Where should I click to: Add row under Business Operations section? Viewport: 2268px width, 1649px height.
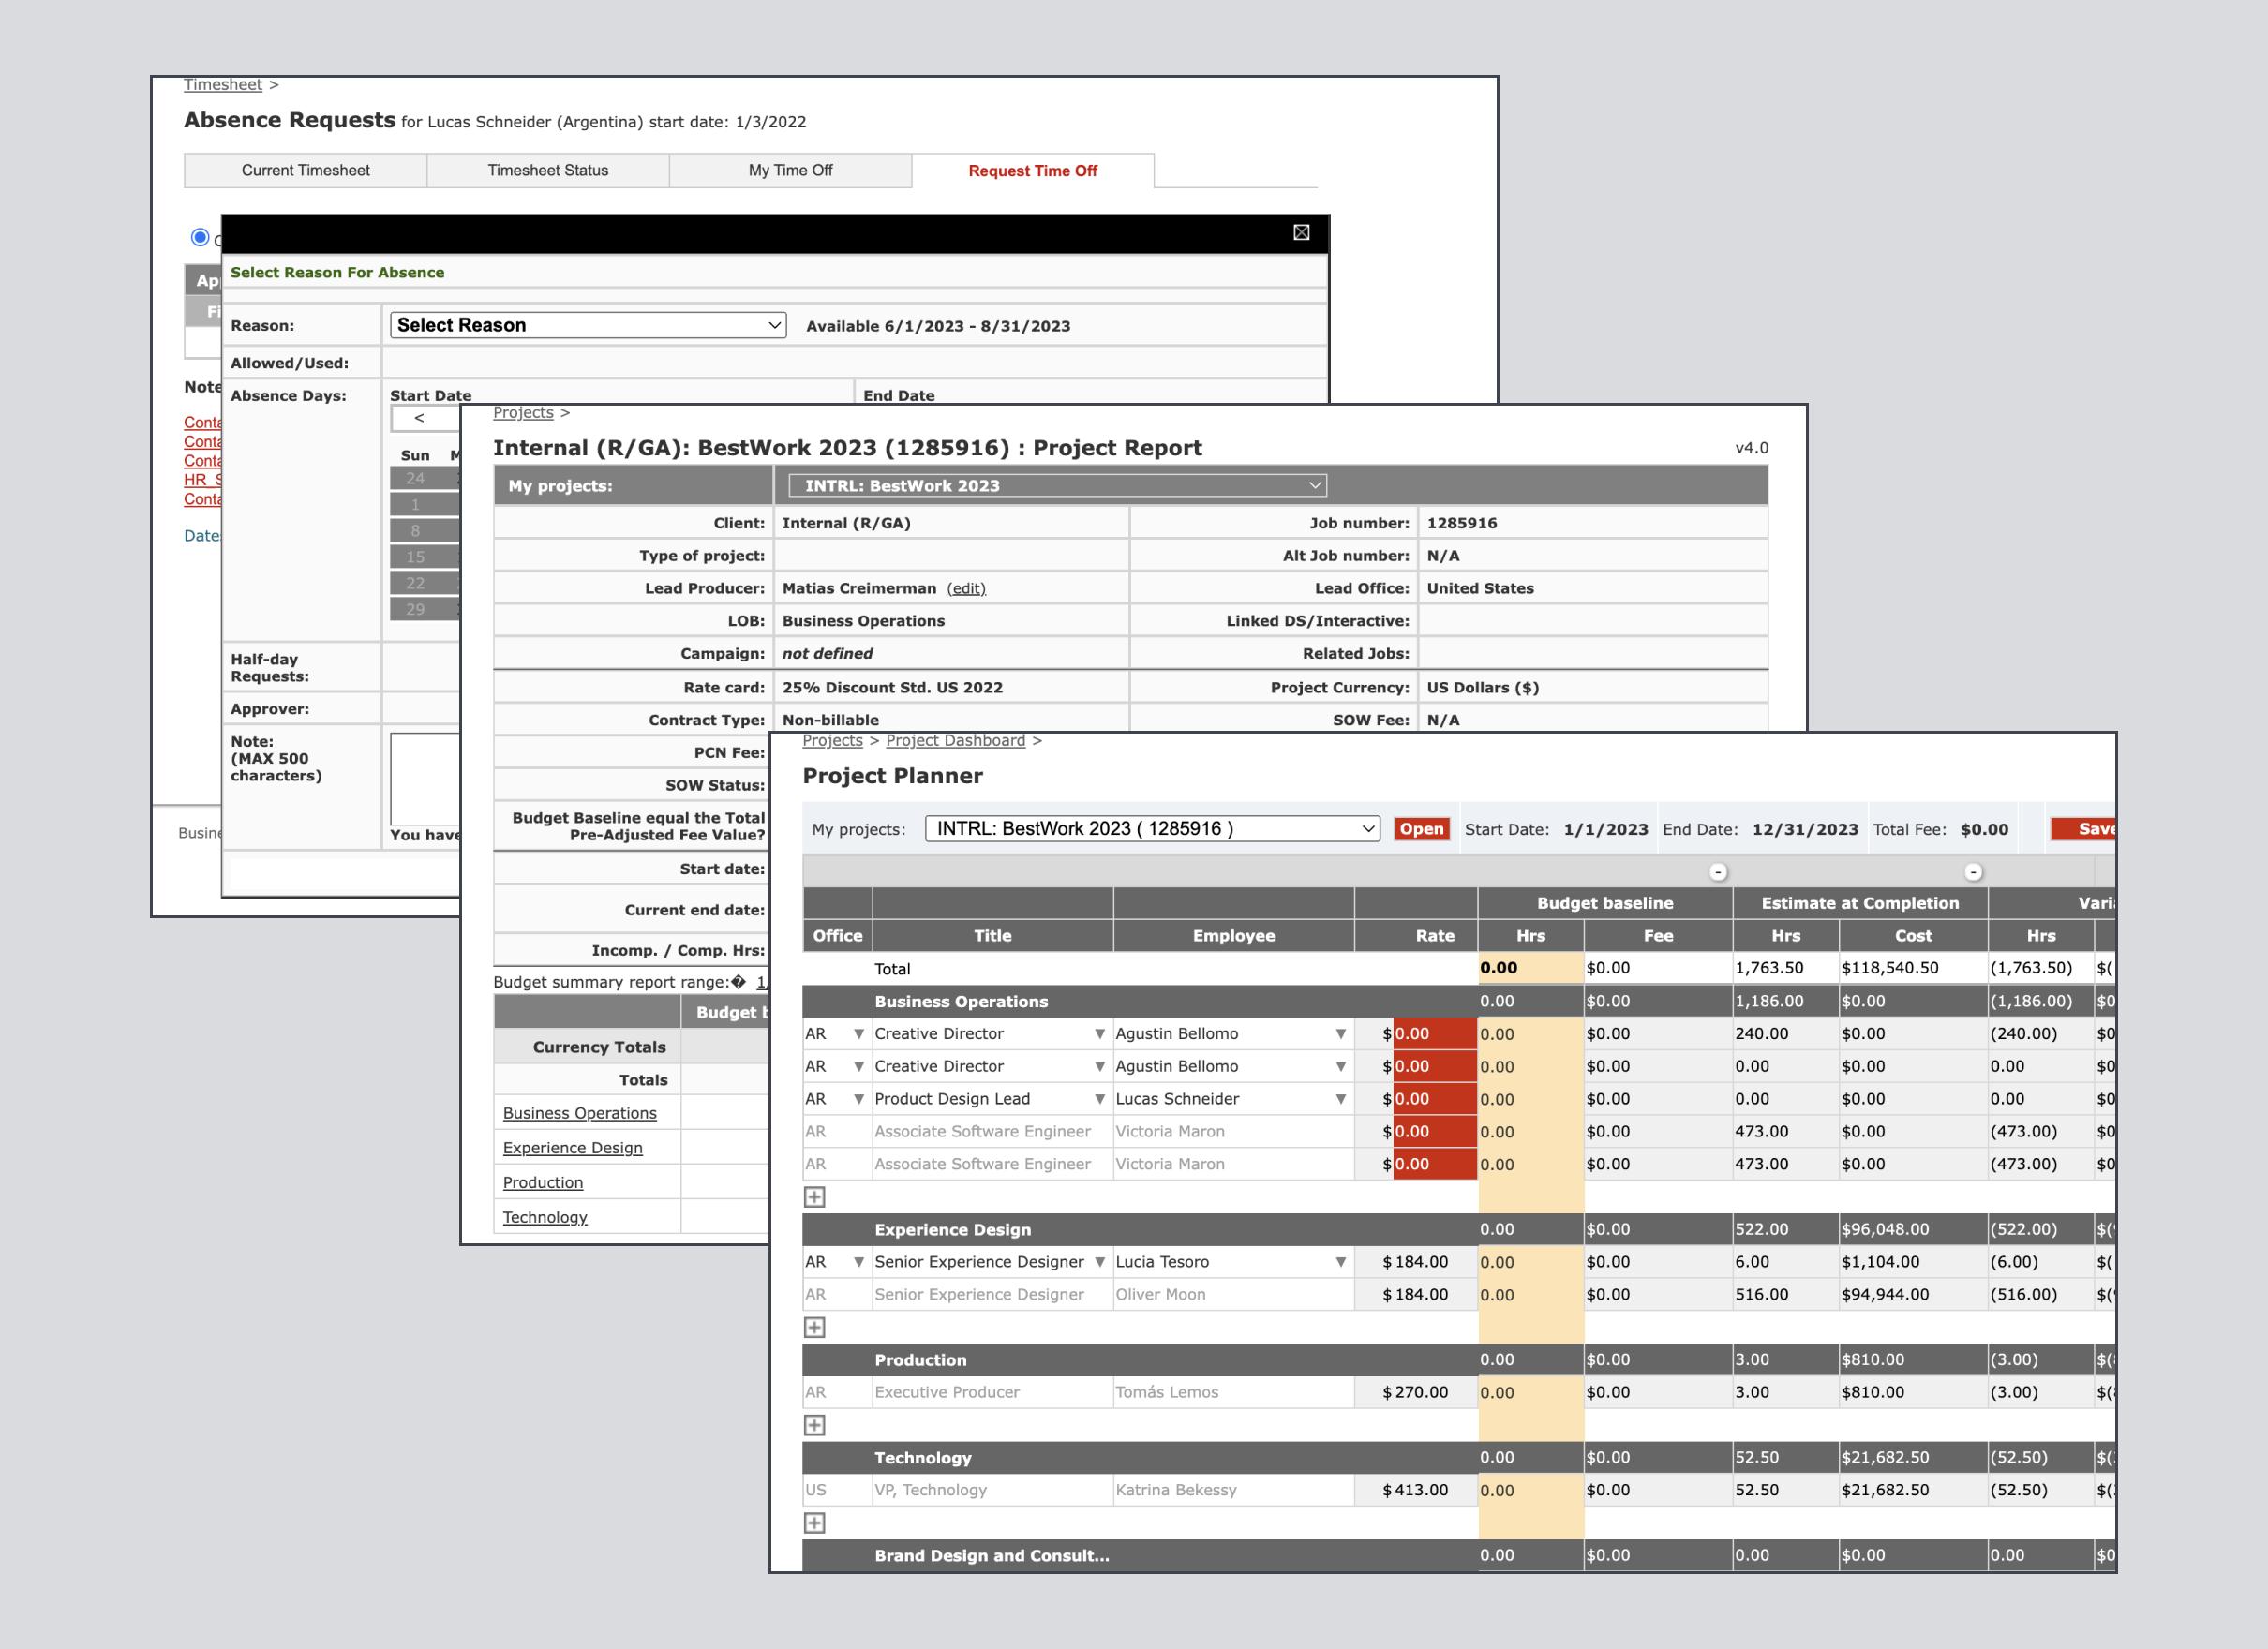815,1197
